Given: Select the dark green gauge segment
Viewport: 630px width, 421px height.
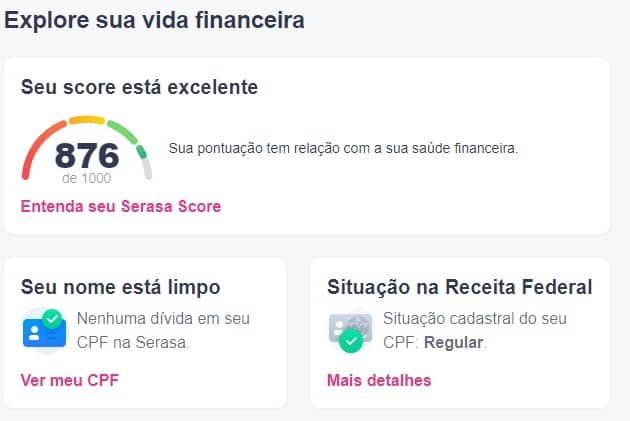Looking at the screenshot, I should tap(141, 151).
